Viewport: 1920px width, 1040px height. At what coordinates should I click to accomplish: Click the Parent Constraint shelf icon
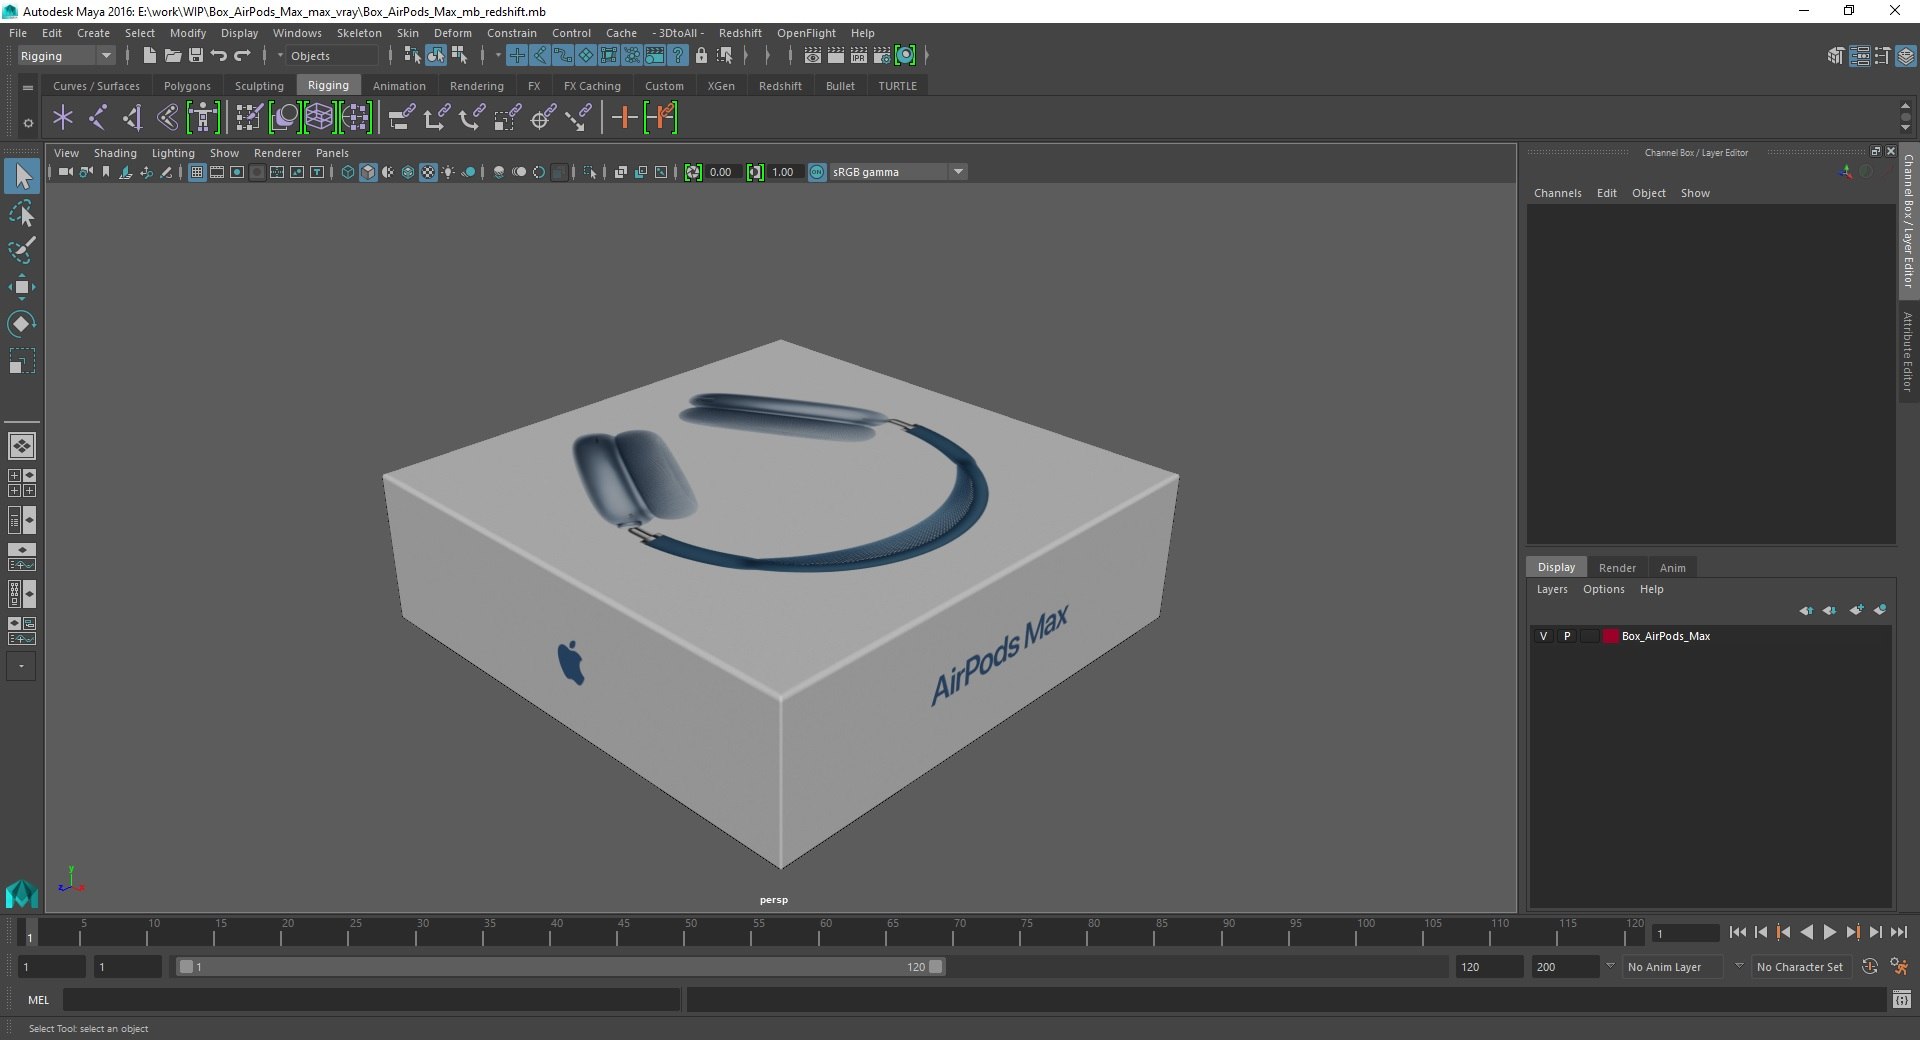point(401,118)
